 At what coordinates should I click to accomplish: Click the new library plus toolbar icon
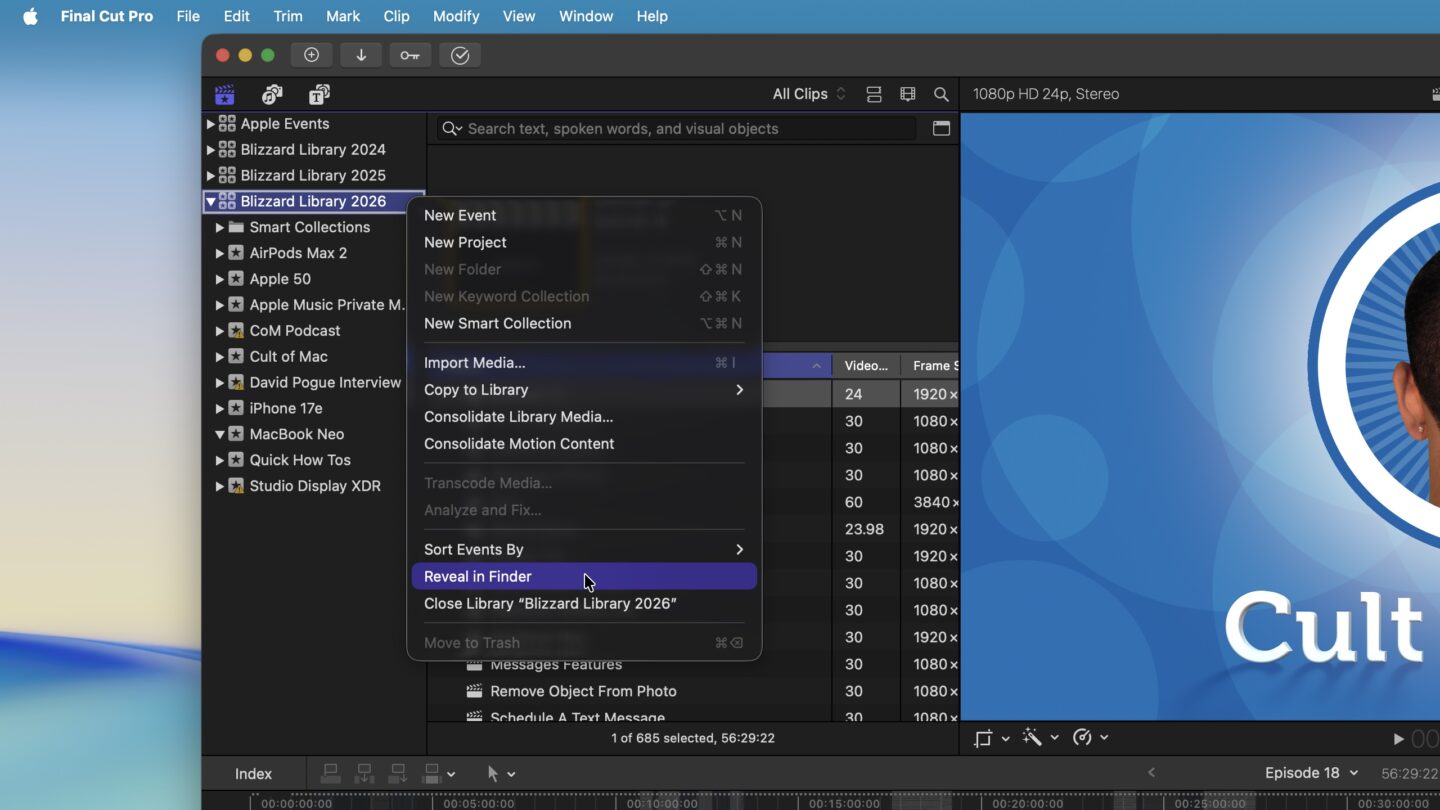[x=311, y=55]
